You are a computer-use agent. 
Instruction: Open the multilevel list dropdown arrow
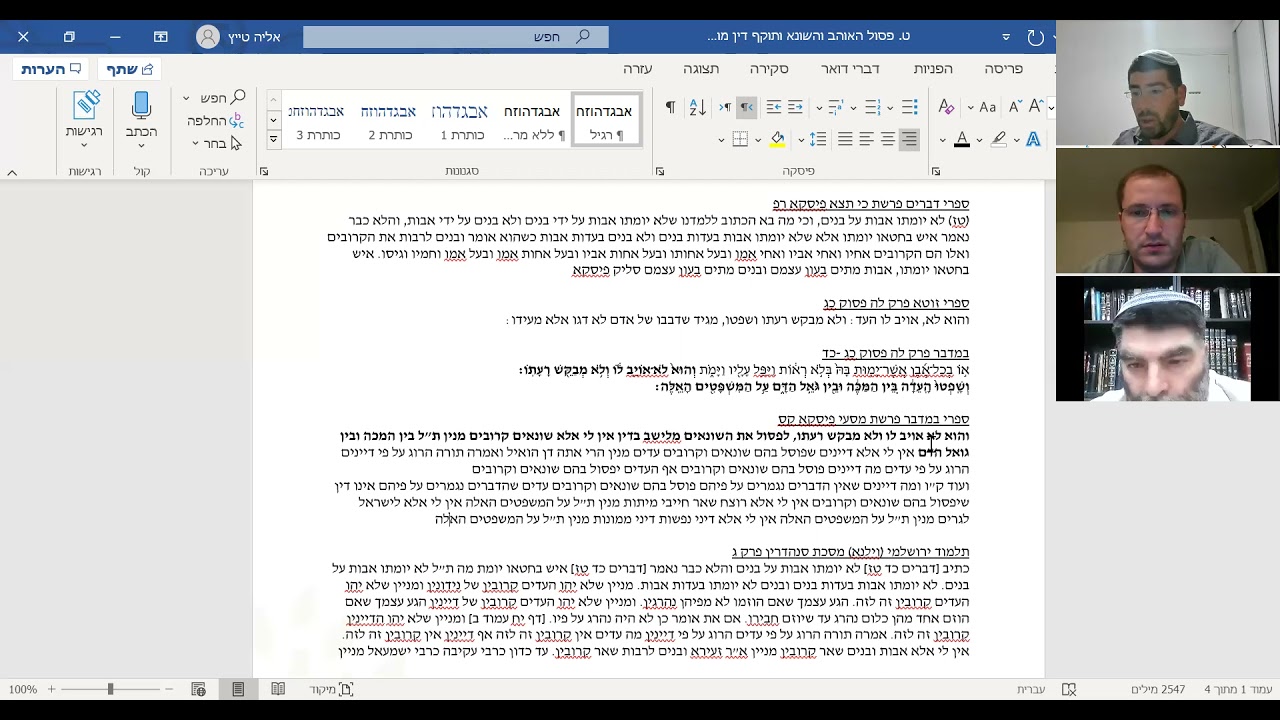pos(820,108)
